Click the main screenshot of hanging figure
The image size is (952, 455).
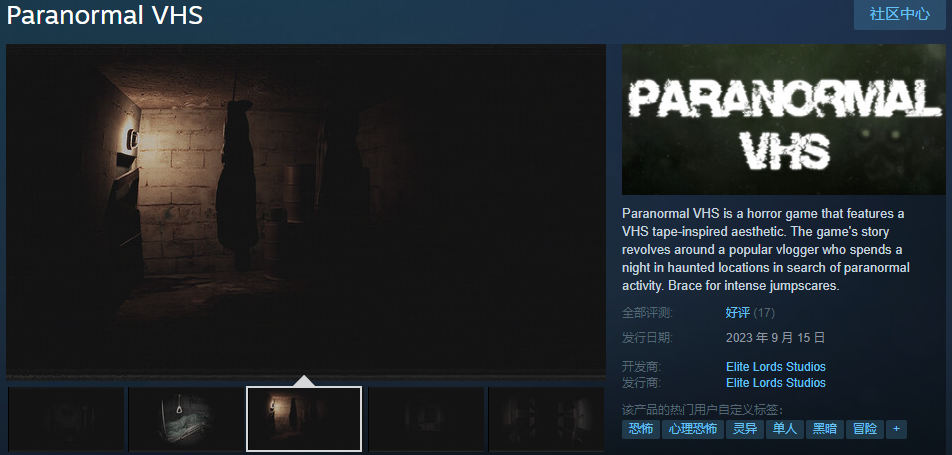[306, 212]
